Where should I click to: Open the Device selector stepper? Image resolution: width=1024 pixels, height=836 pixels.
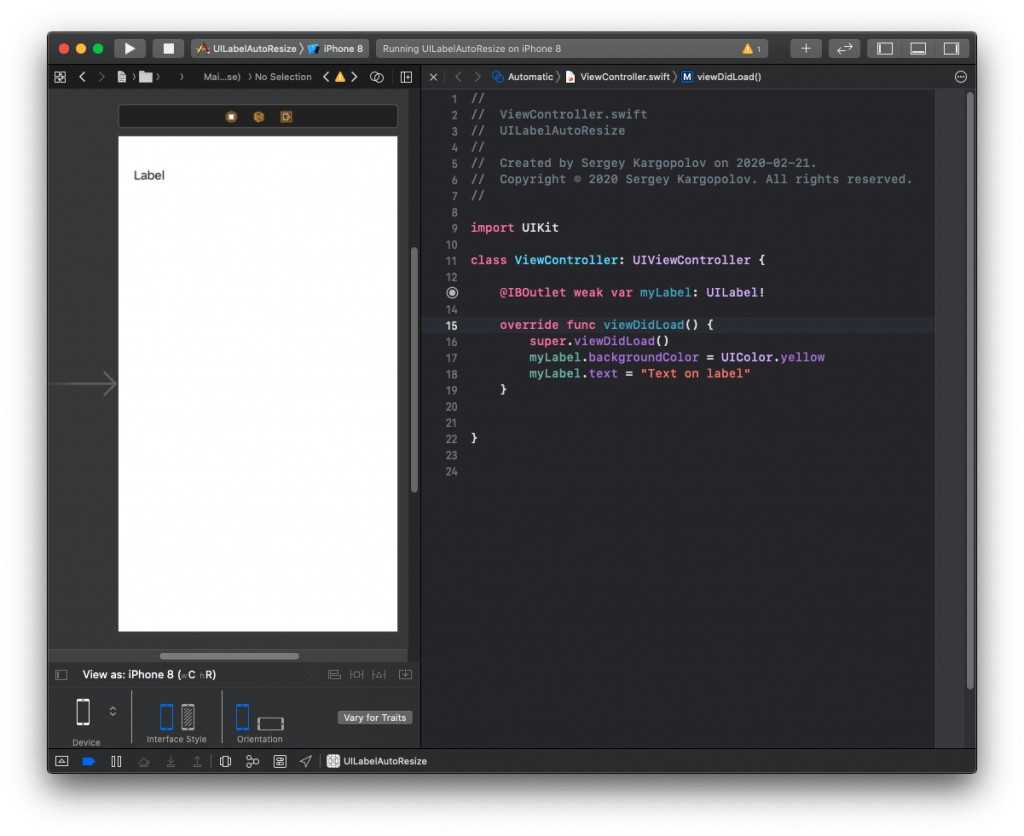click(x=113, y=711)
